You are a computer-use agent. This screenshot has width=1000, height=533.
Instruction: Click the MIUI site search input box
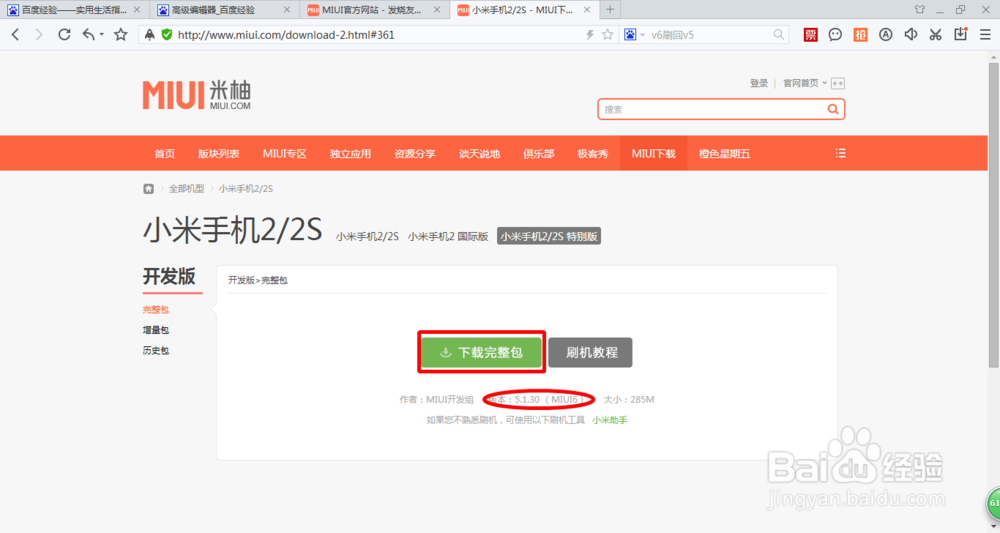coord(712,109)
